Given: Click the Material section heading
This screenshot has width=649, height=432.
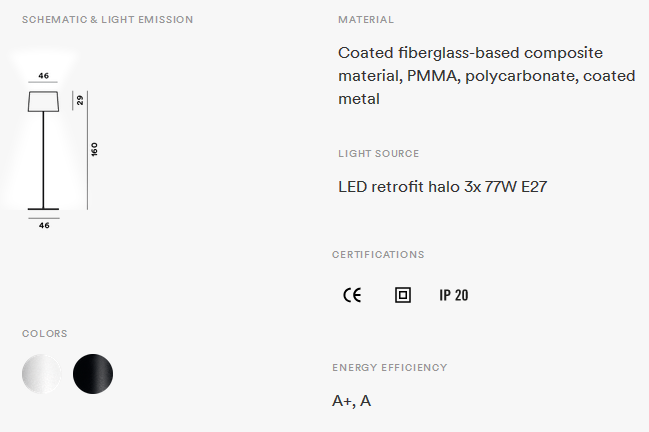Looking at the screenshot, I should coord(366,20).
